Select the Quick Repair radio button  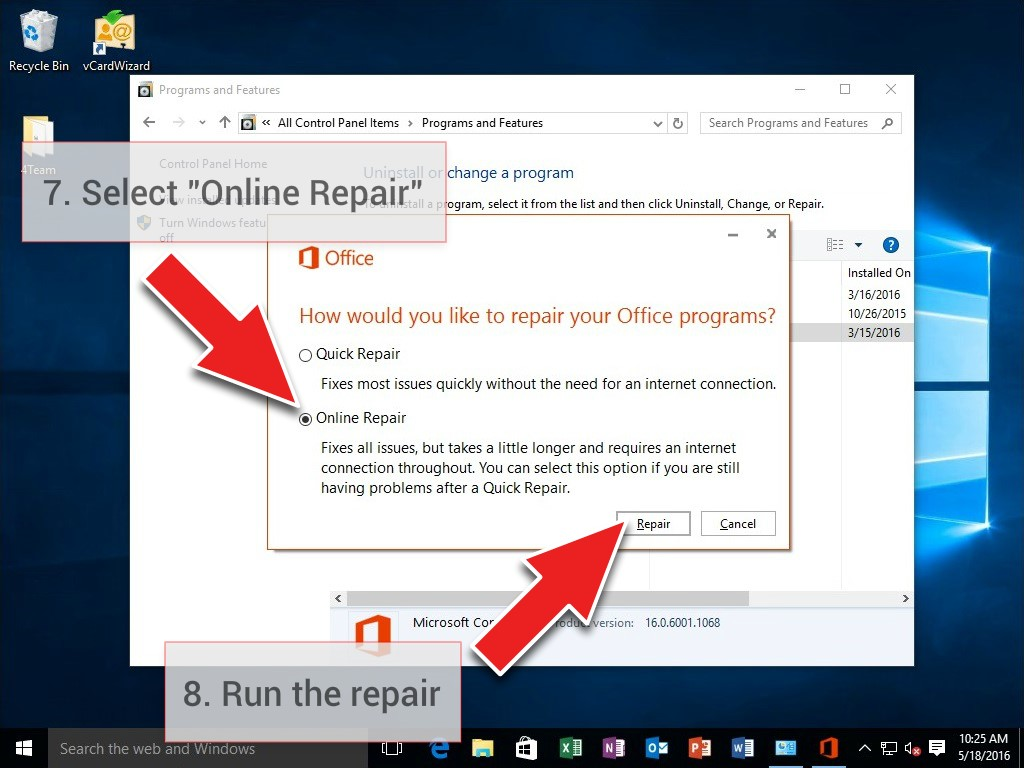point(306,355)
